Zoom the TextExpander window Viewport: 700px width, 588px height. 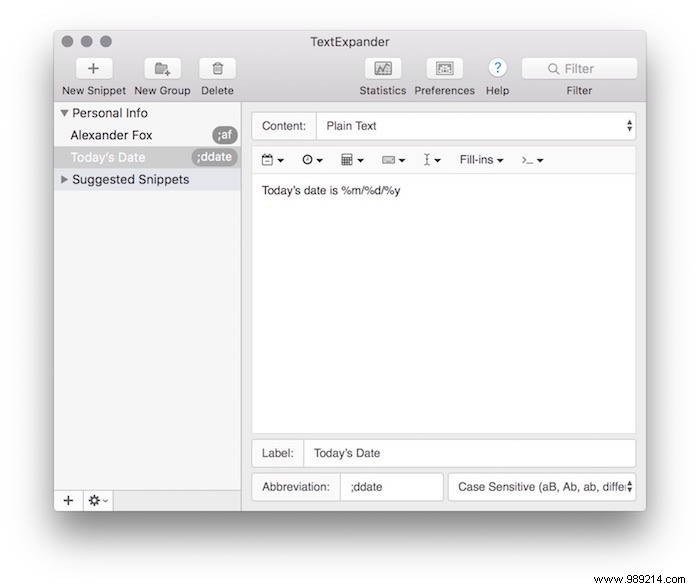point(106,42)
